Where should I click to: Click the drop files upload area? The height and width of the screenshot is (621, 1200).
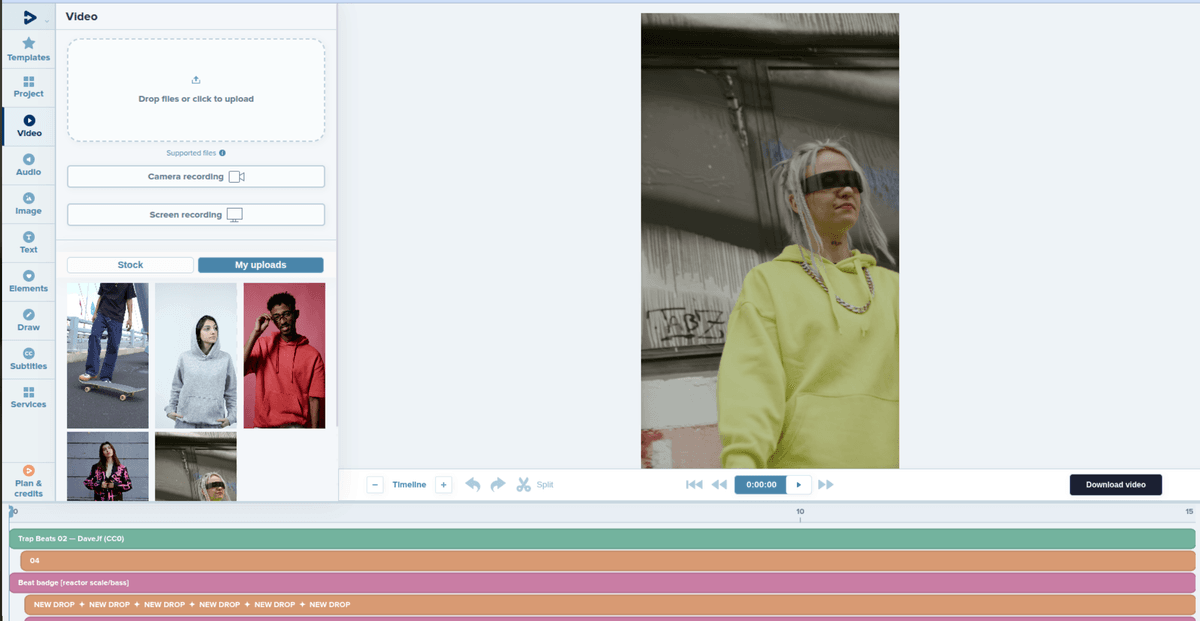tap(196, 90)
